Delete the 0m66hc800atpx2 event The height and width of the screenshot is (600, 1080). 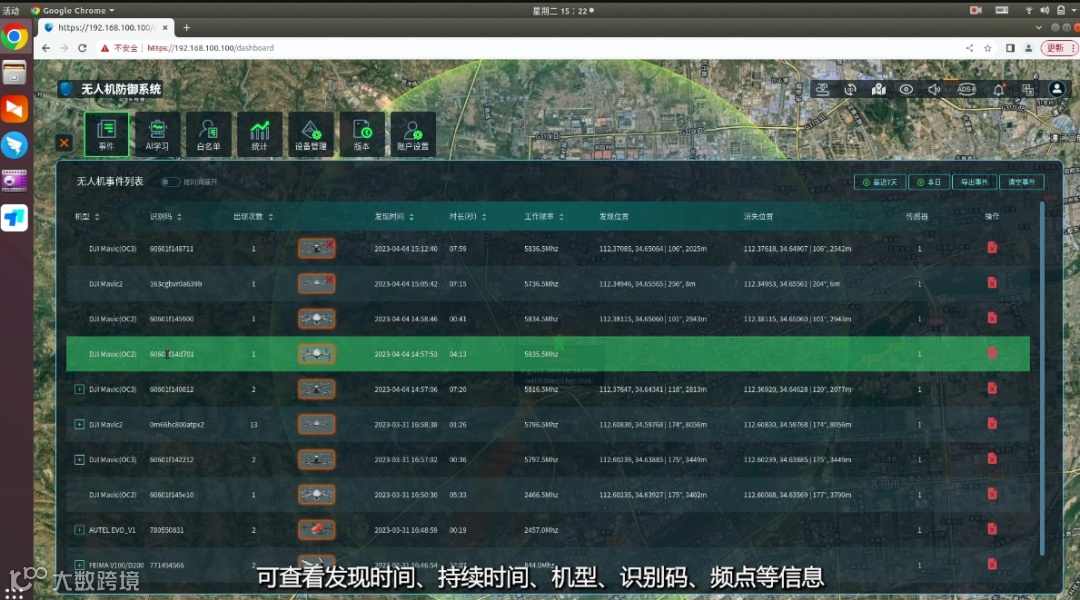(992, 424)
